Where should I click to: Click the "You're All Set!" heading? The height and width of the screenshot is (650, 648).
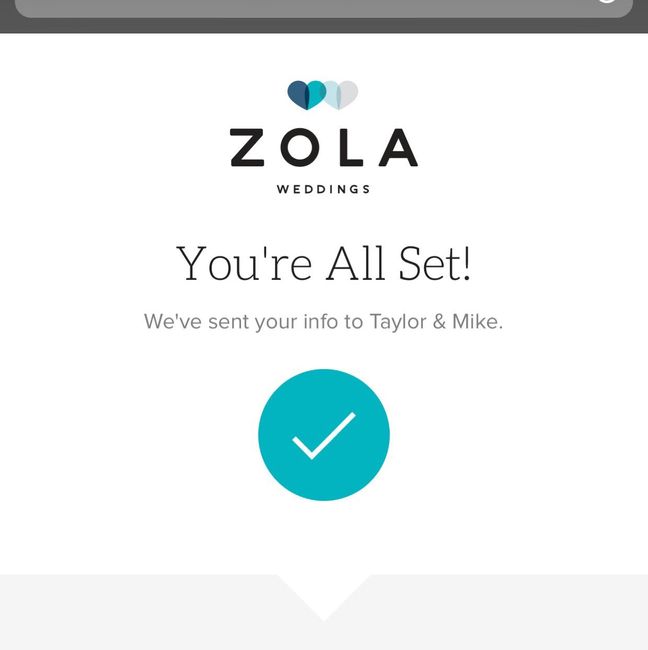click(323, 264)
